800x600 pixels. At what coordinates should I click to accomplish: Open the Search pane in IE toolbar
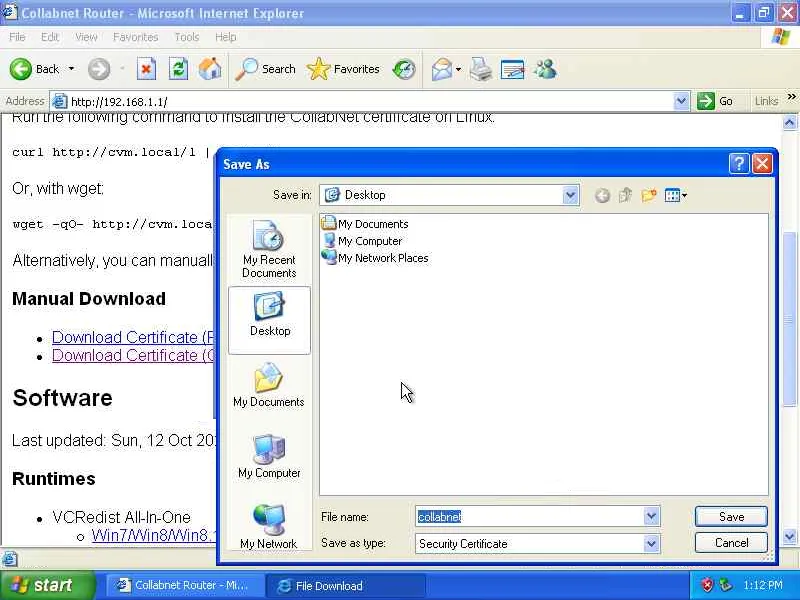coord(265,69)
